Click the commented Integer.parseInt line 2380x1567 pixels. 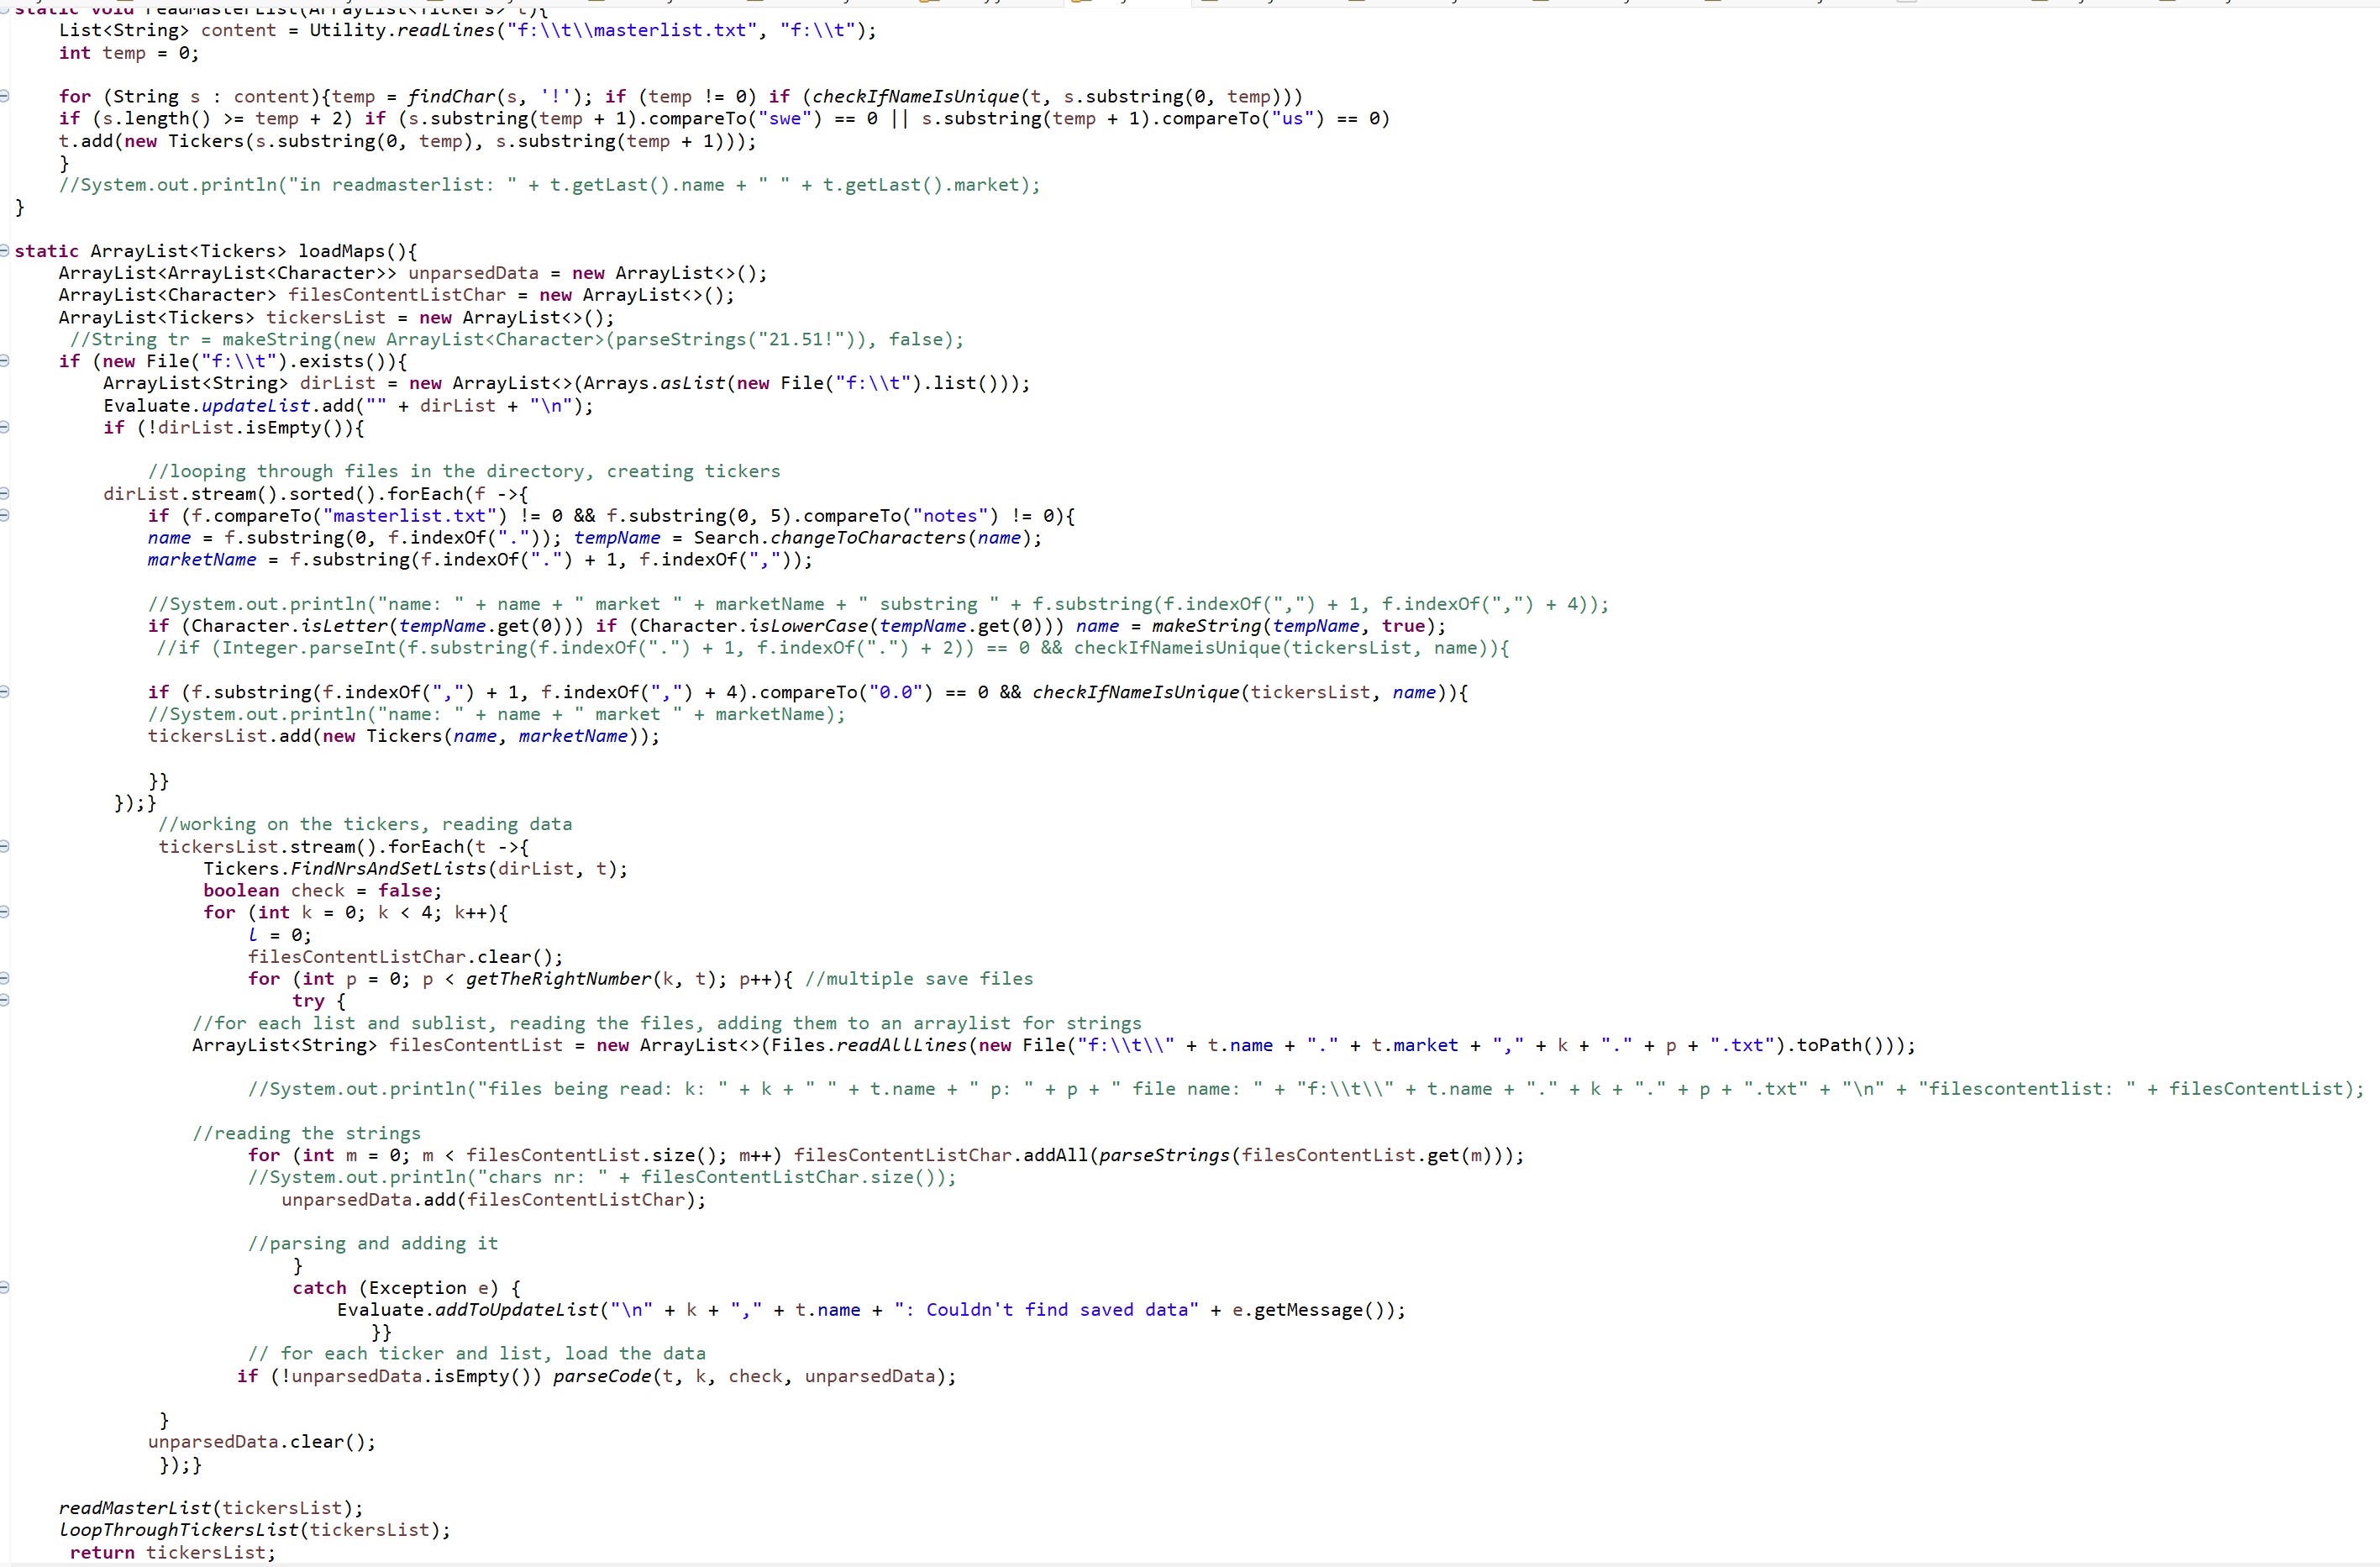coord(833,648)
